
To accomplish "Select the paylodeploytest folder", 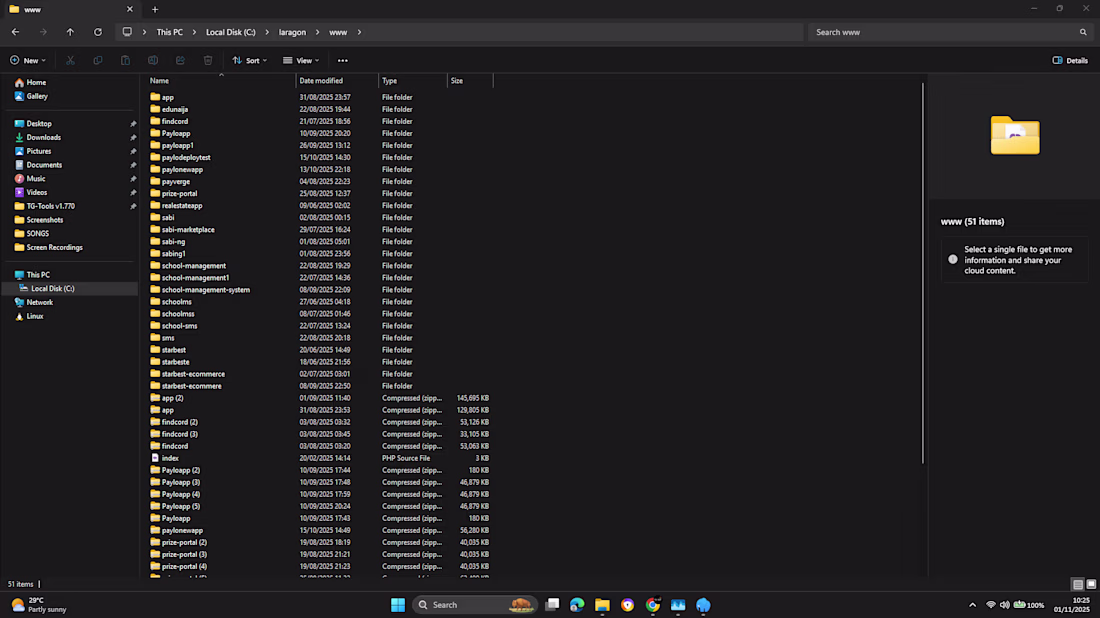I will (x=186, y=158).
